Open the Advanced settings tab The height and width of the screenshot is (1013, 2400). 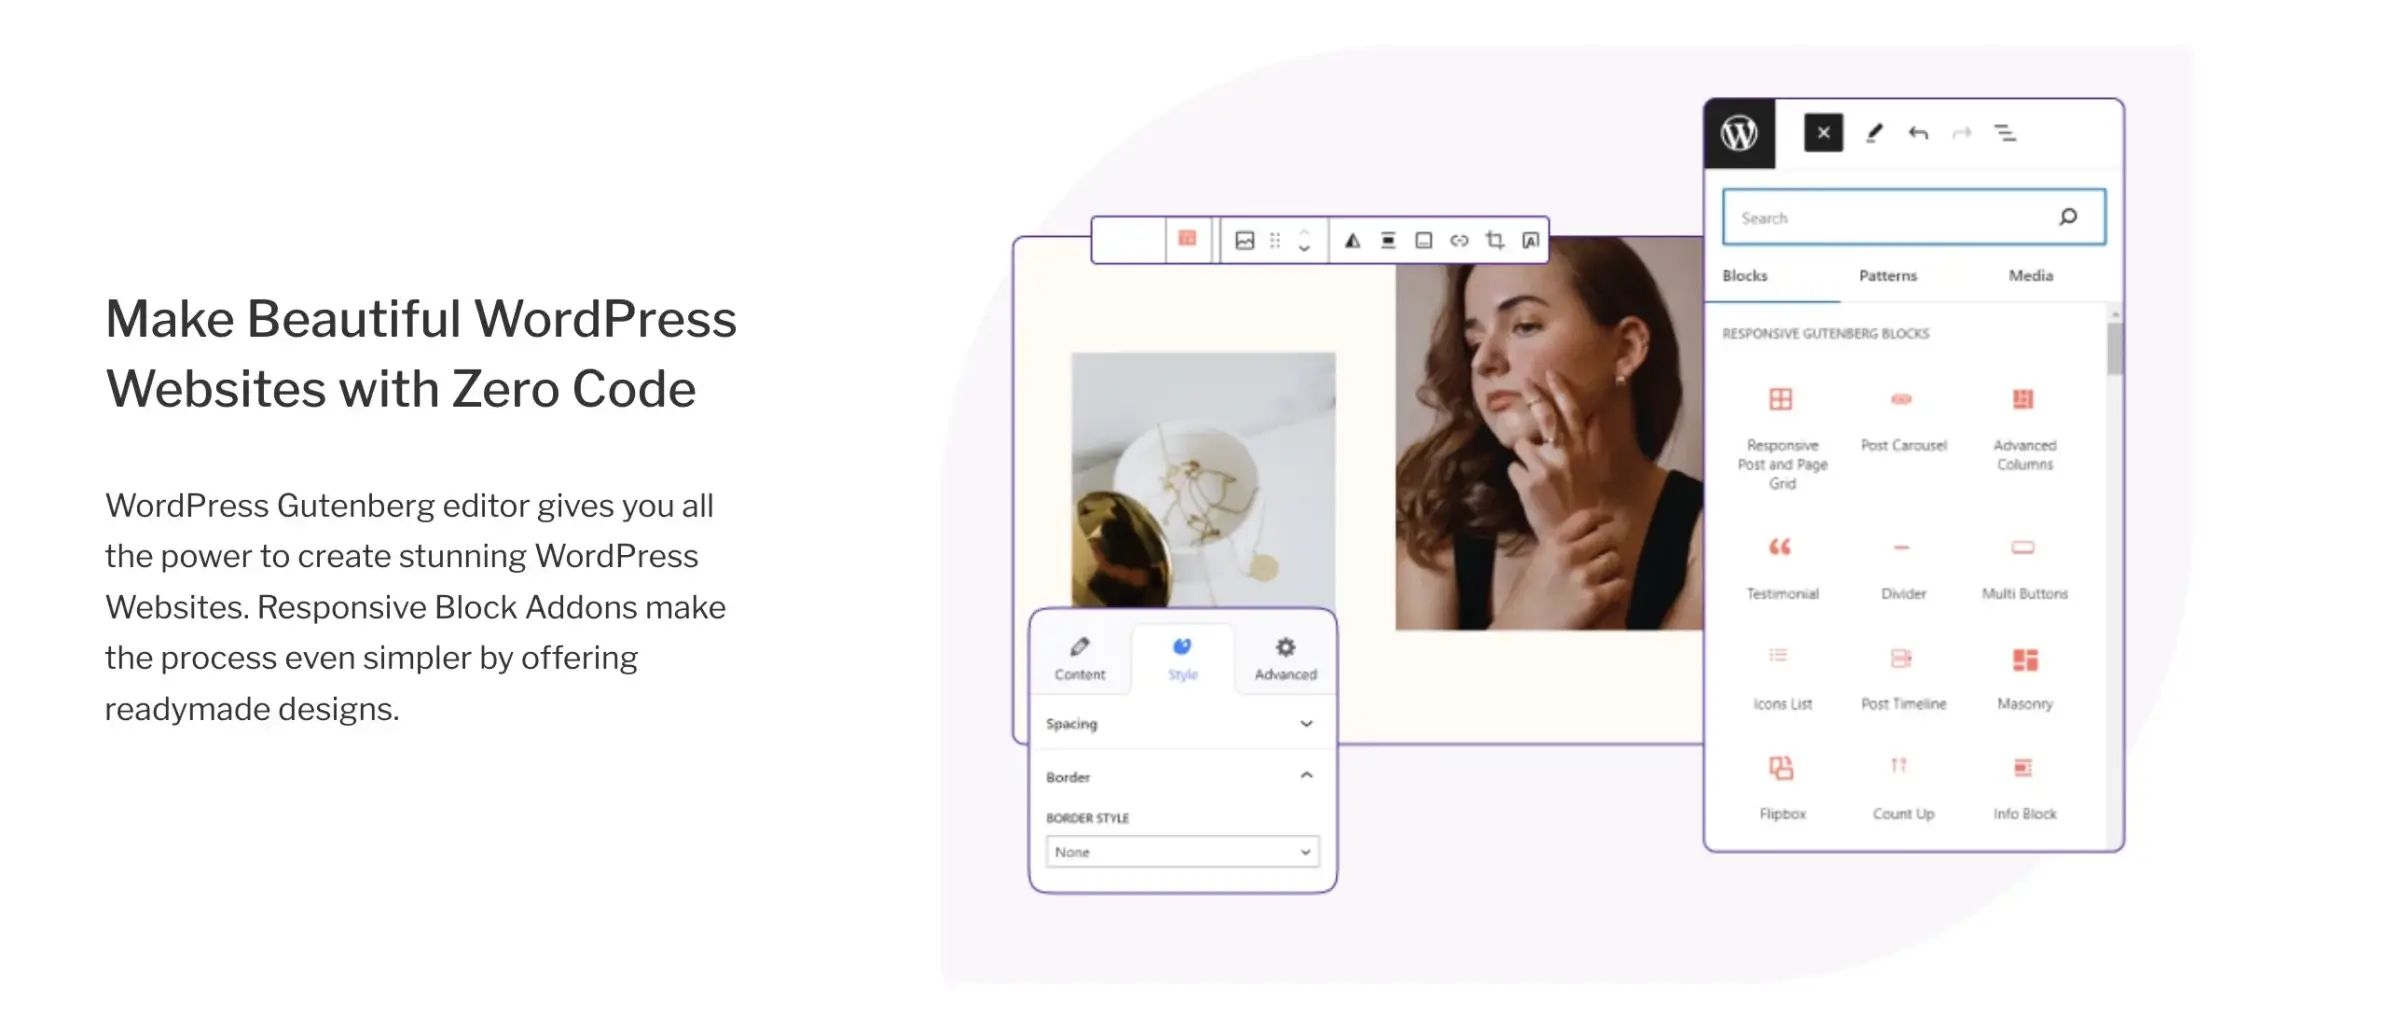tap(1285, 658)
